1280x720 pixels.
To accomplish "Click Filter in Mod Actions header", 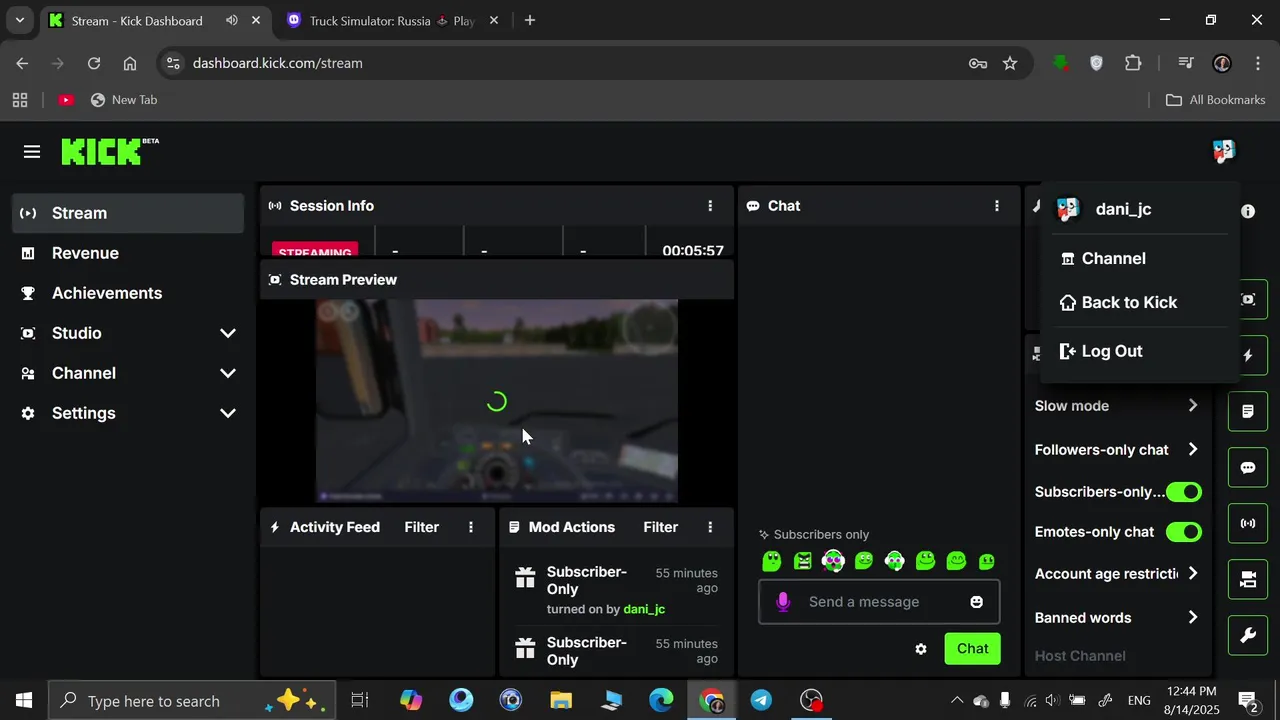I will (660, 527).
